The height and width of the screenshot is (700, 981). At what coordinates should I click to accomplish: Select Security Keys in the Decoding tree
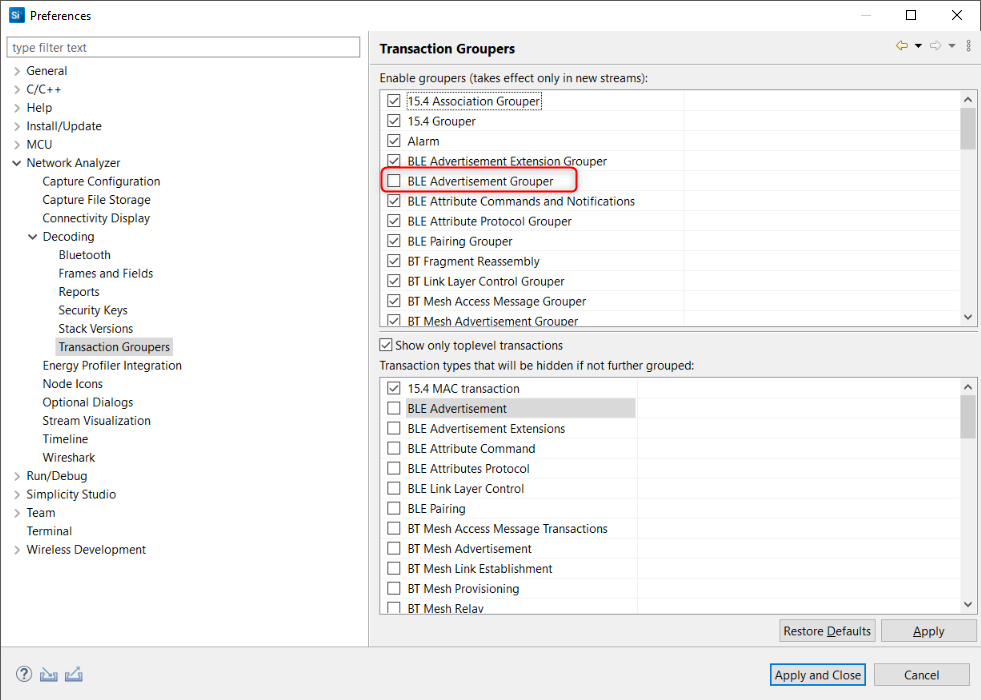93,310
